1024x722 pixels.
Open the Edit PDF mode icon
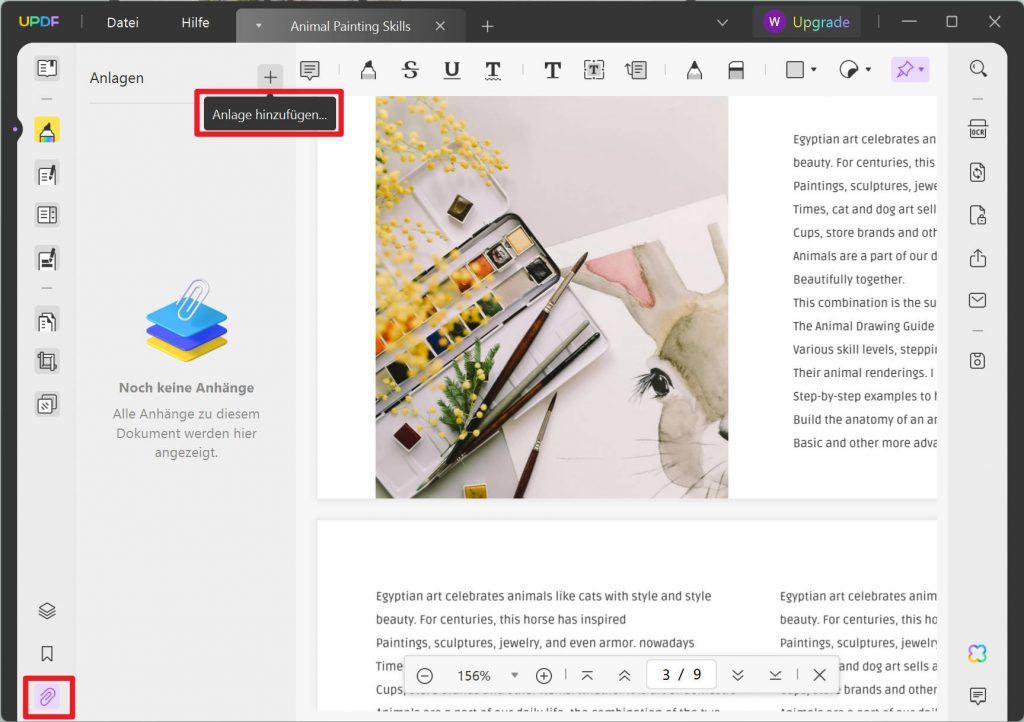[x=47, y=174]
